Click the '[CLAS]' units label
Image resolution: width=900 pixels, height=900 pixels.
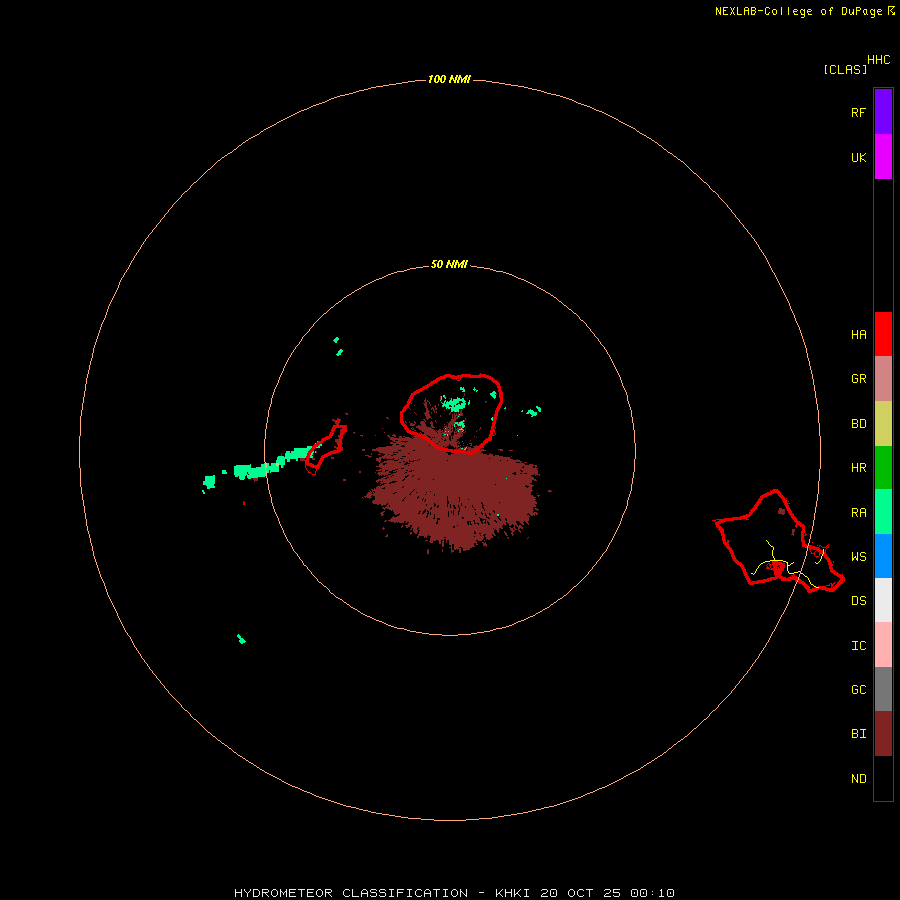point(845,69)
